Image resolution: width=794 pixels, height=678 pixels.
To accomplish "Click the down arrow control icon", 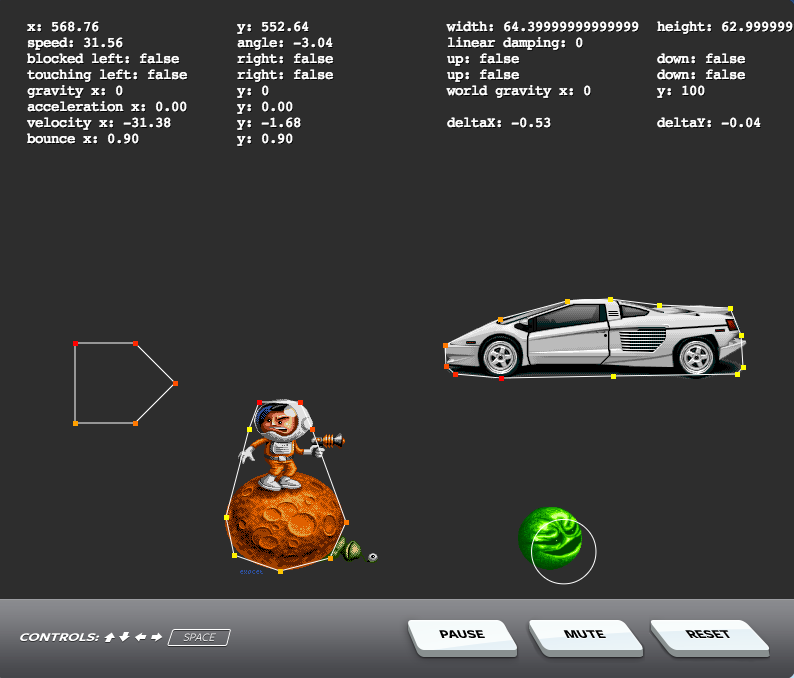I will pos(125,637).
